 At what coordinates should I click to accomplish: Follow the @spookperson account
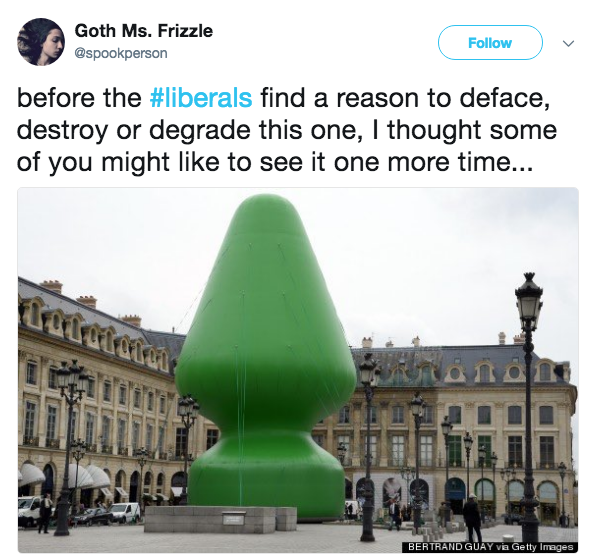(x=490, y=43)
